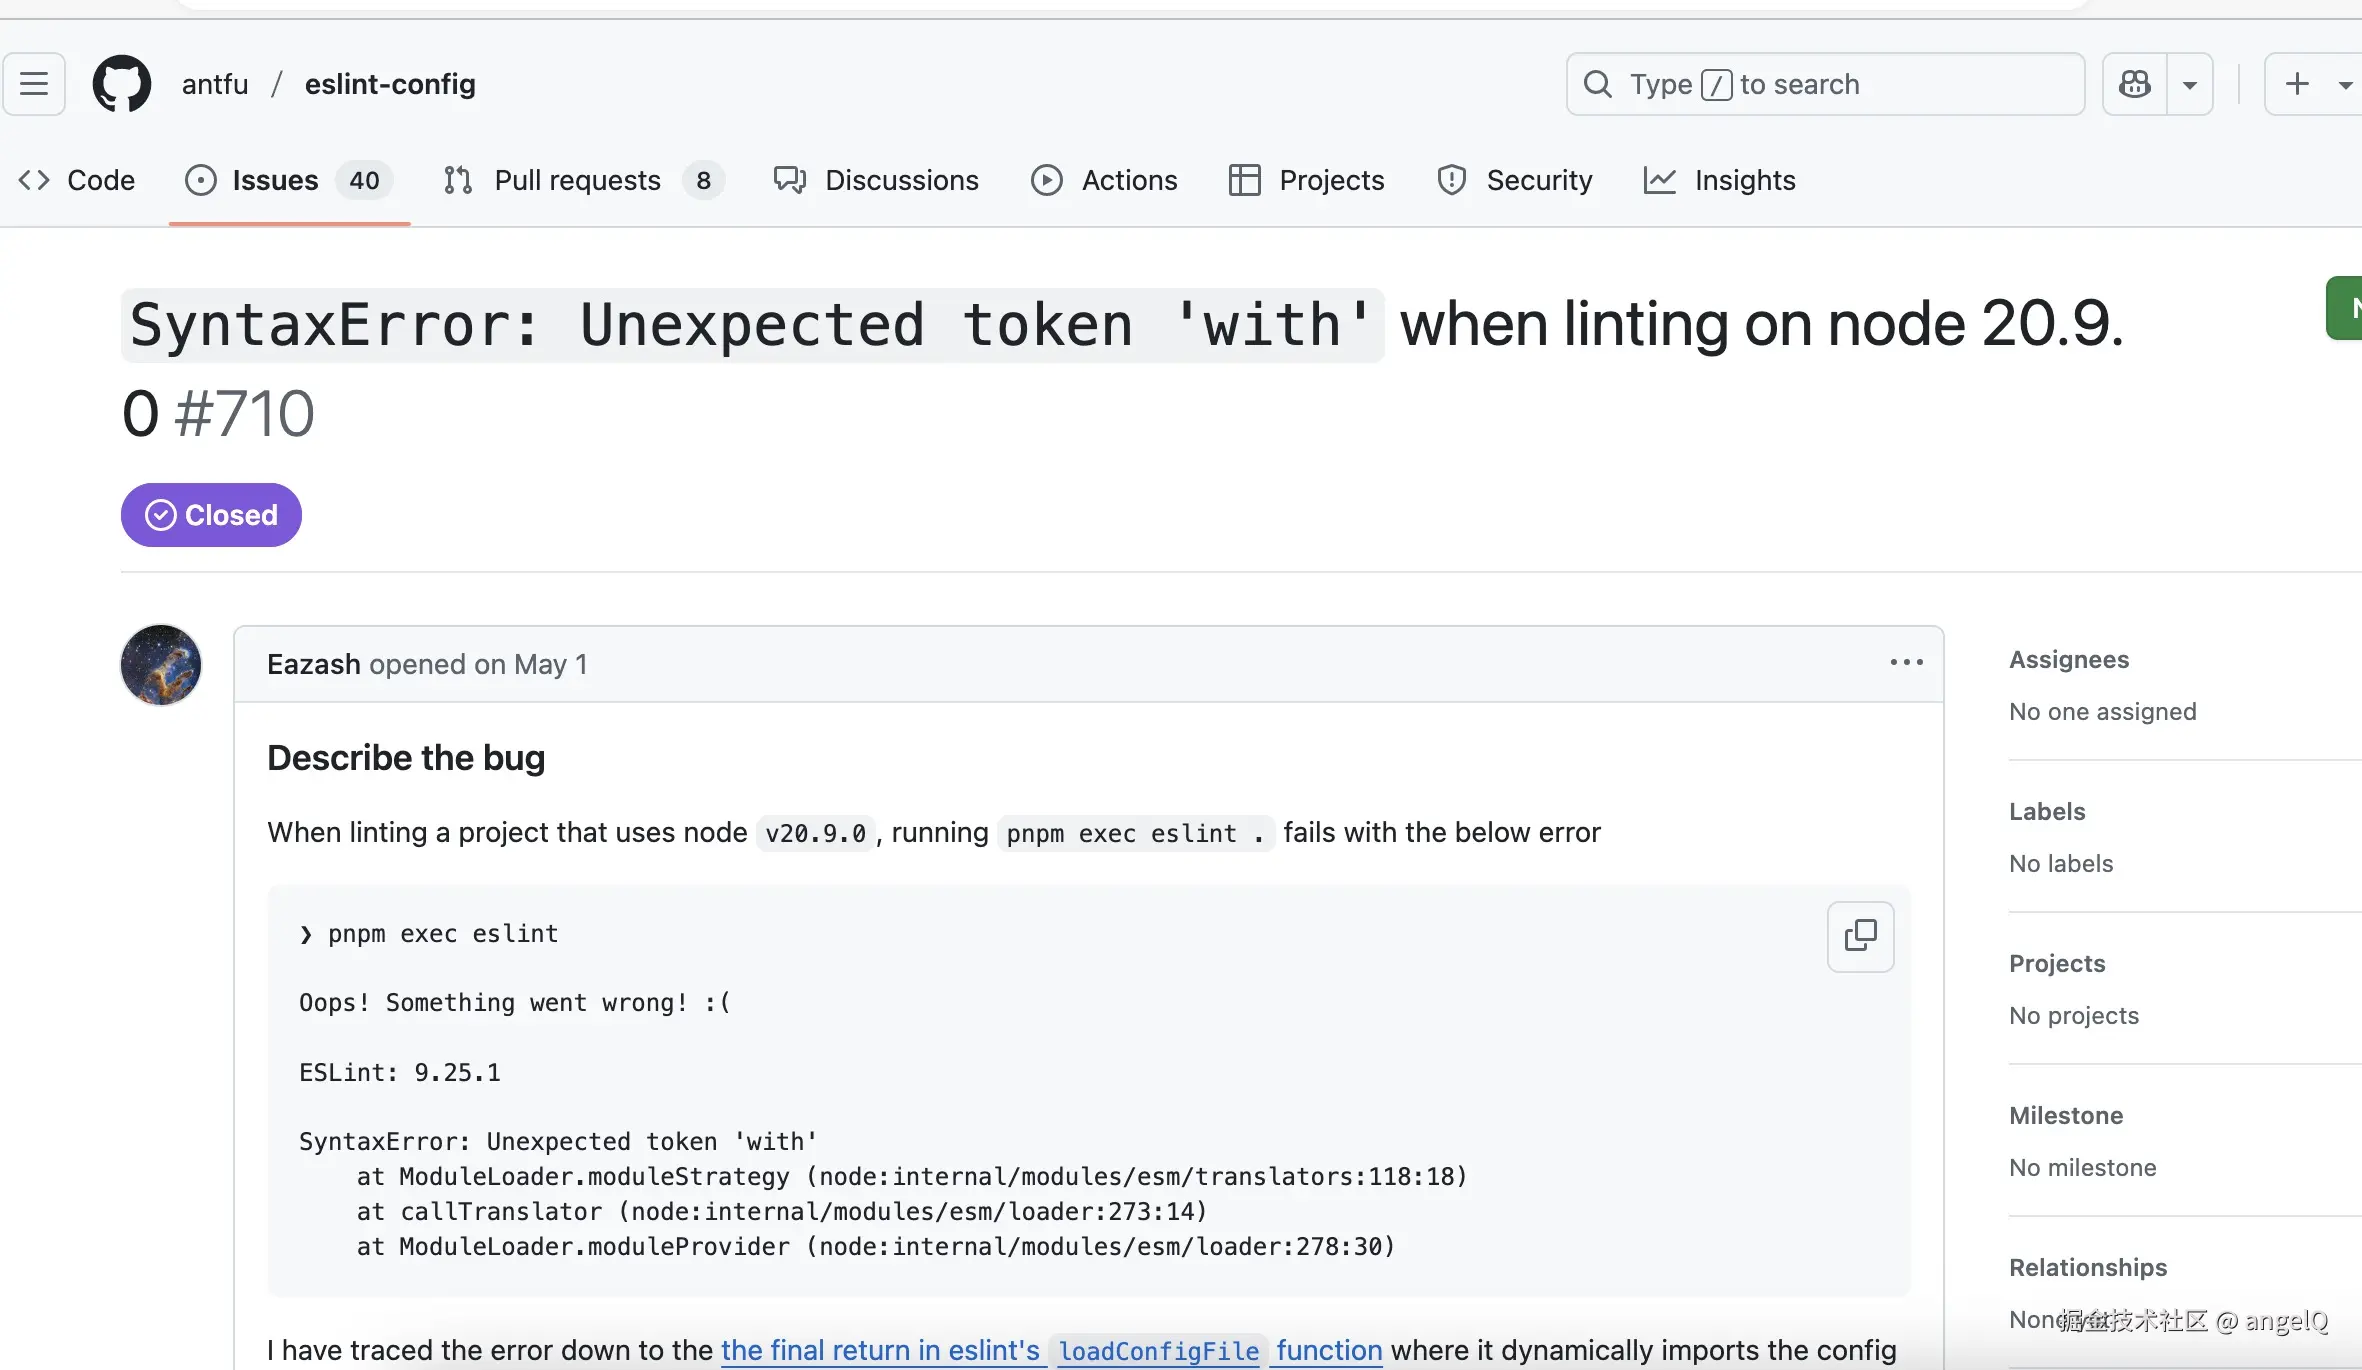The width and height of the screenshot is (2362, 1370).
Task: Open the hamburger navigation menu
Action: click(34, 84)
